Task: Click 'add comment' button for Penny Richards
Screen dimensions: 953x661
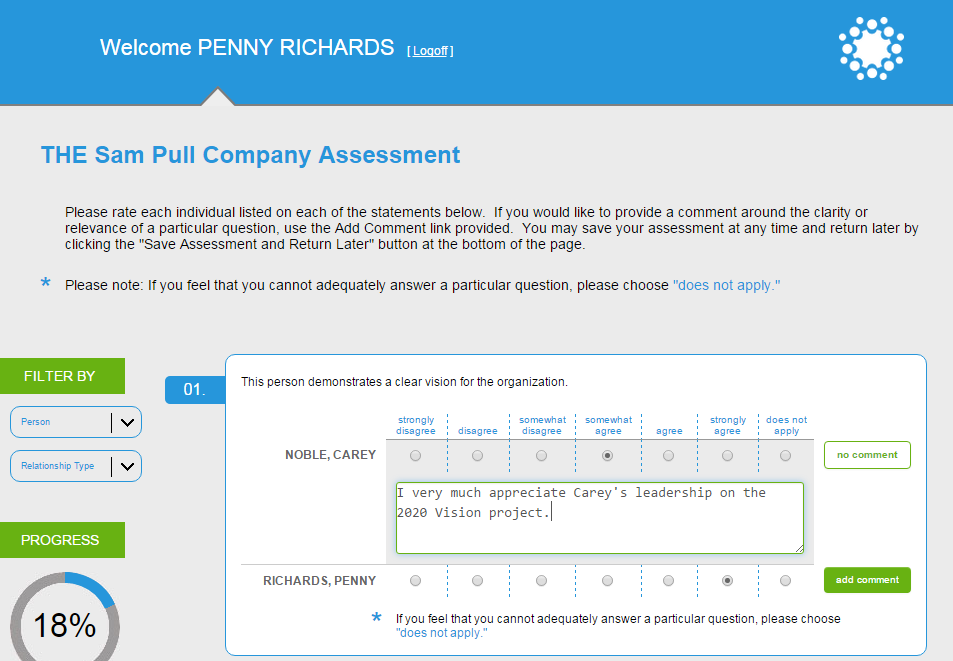Action: click(x=867, y=580)
